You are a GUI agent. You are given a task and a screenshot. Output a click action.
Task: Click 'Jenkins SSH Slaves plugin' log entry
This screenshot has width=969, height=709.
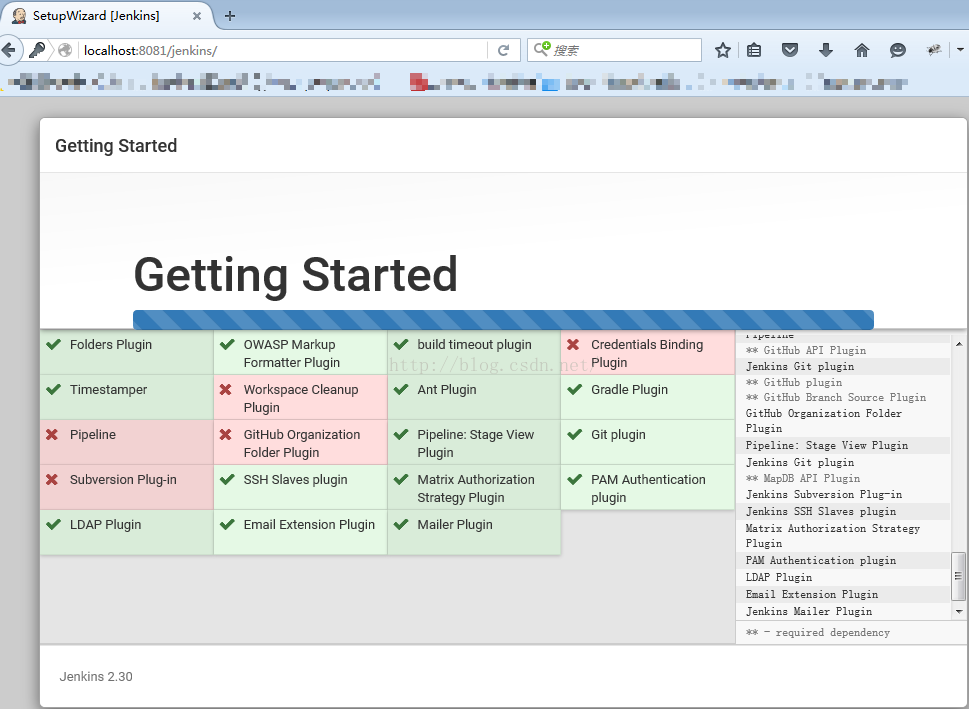(x=821, y=511)
